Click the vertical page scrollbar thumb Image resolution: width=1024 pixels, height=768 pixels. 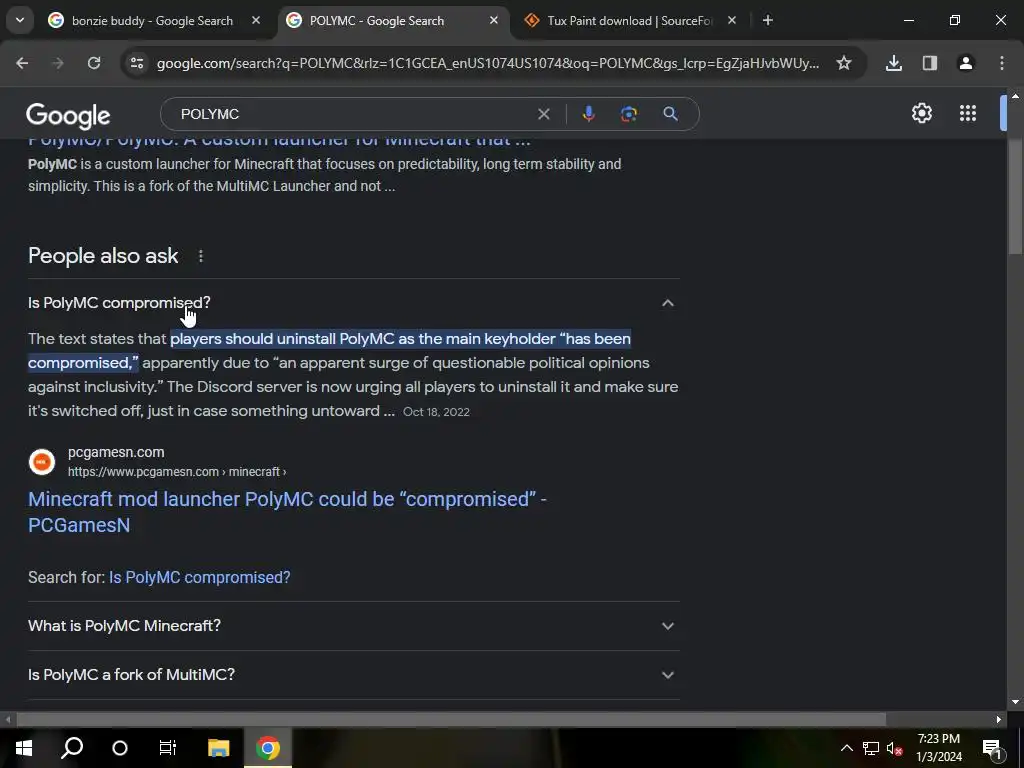point(1015,197)
